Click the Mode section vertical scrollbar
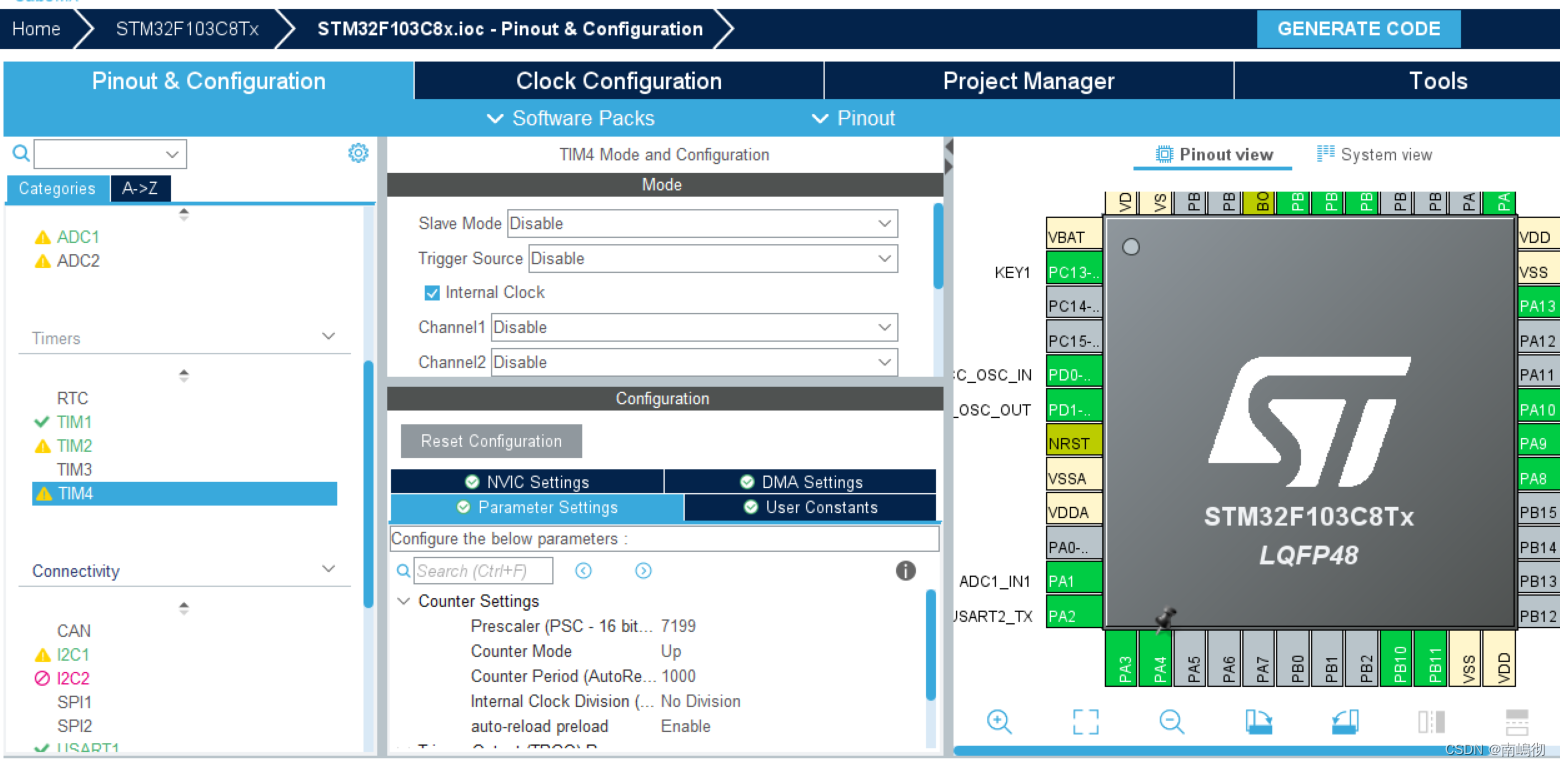This screenshot has width=1560, height=766. point(938,246)
